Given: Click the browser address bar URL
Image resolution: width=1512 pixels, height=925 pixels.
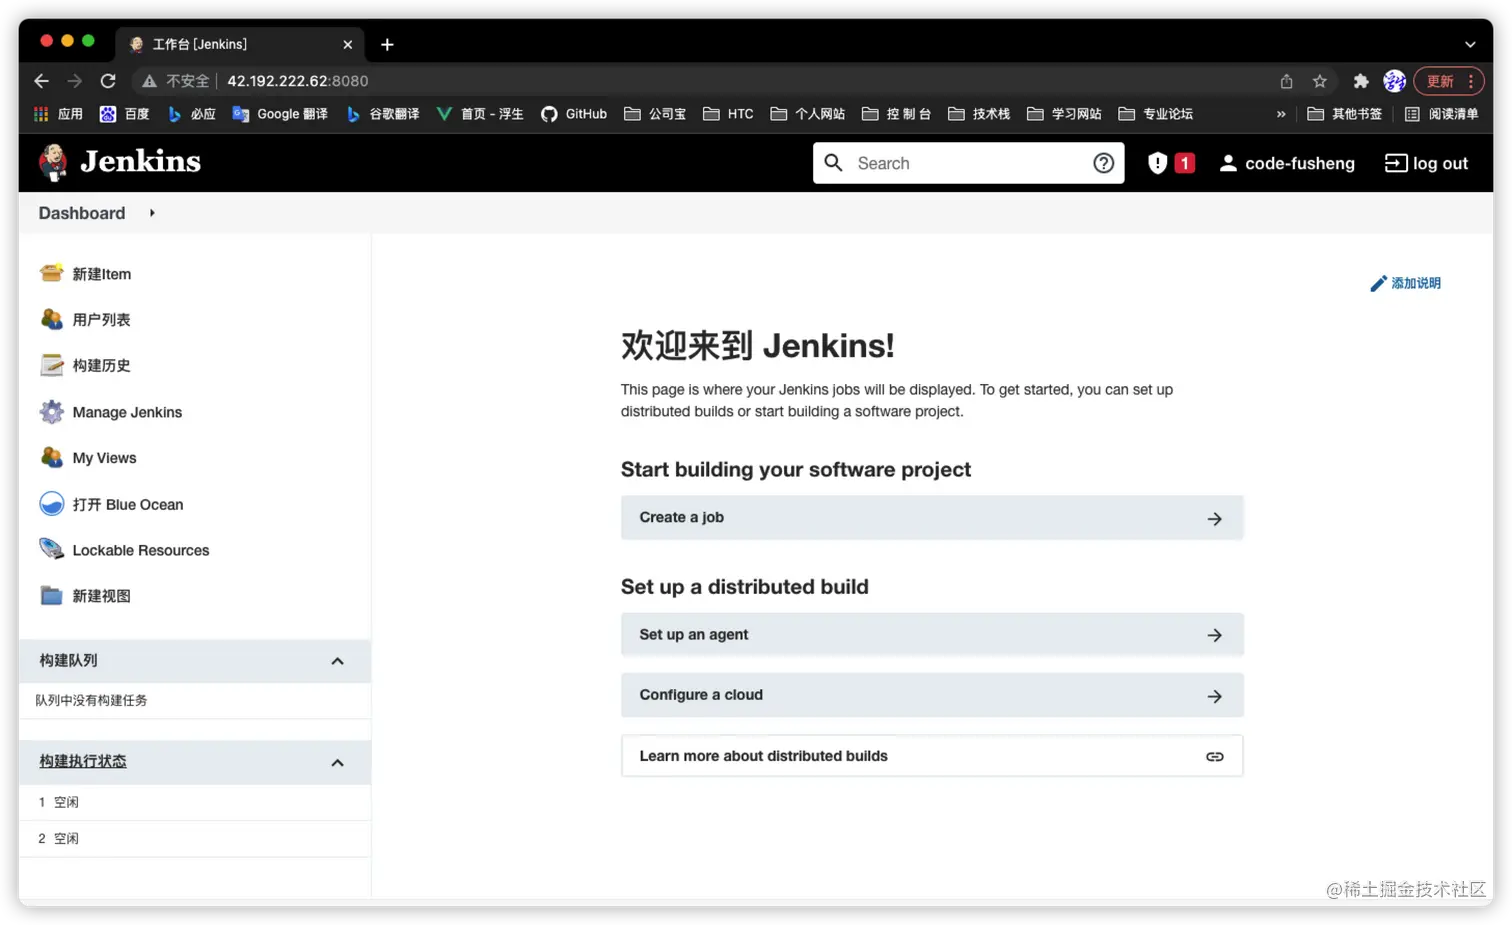Looking at the screenshot, I should point(297,81).
